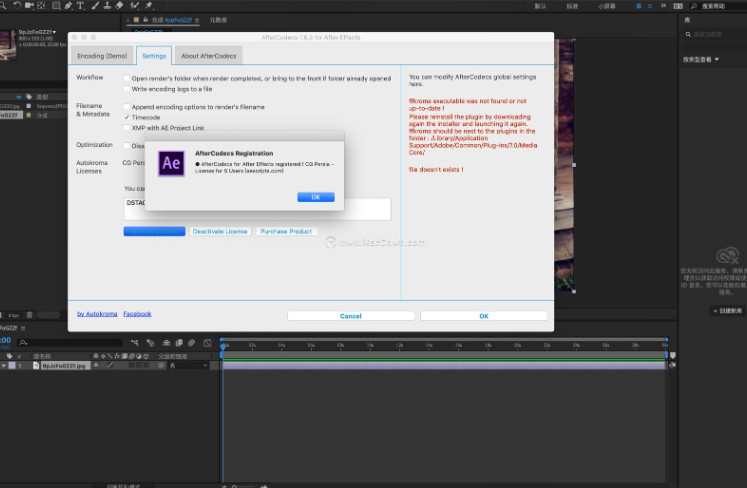The width and height of the screenshot is (747, 488).
Task: Toggle quality switch for 9pJzFoGZZf.jpg layer
Action: tap(110, 366)
